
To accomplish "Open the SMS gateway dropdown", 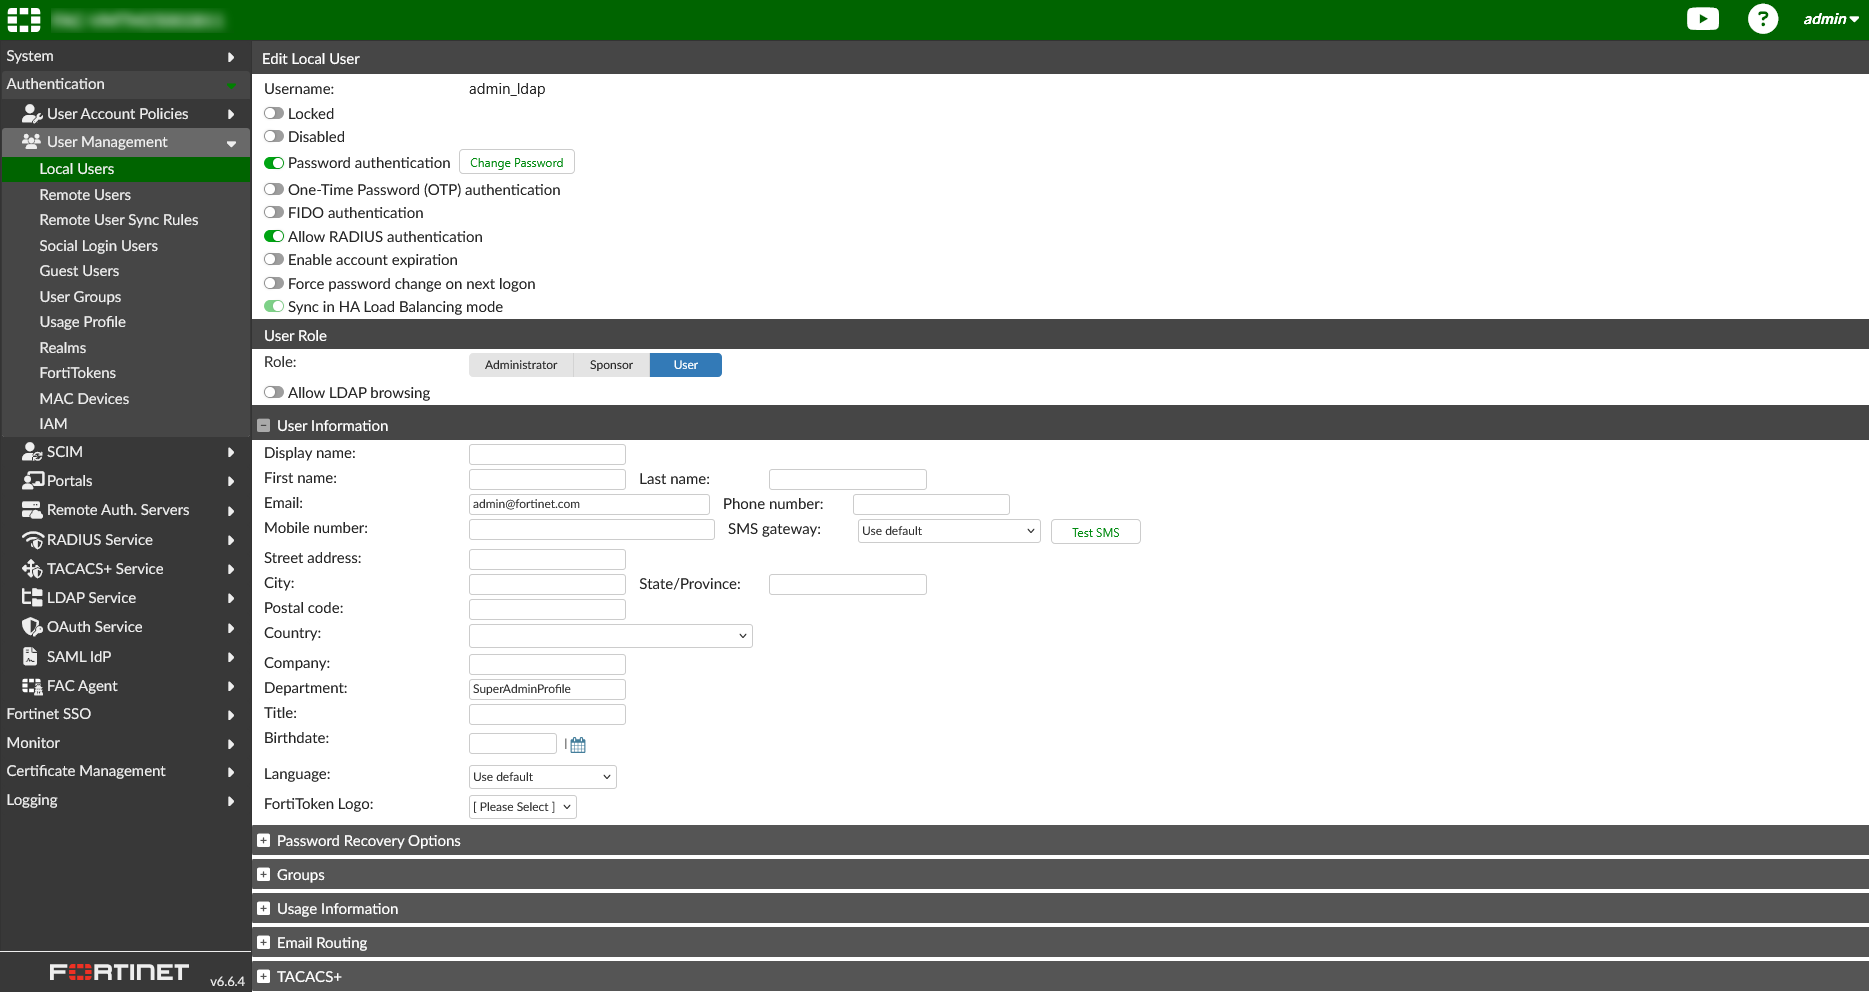I will (949, 531).
